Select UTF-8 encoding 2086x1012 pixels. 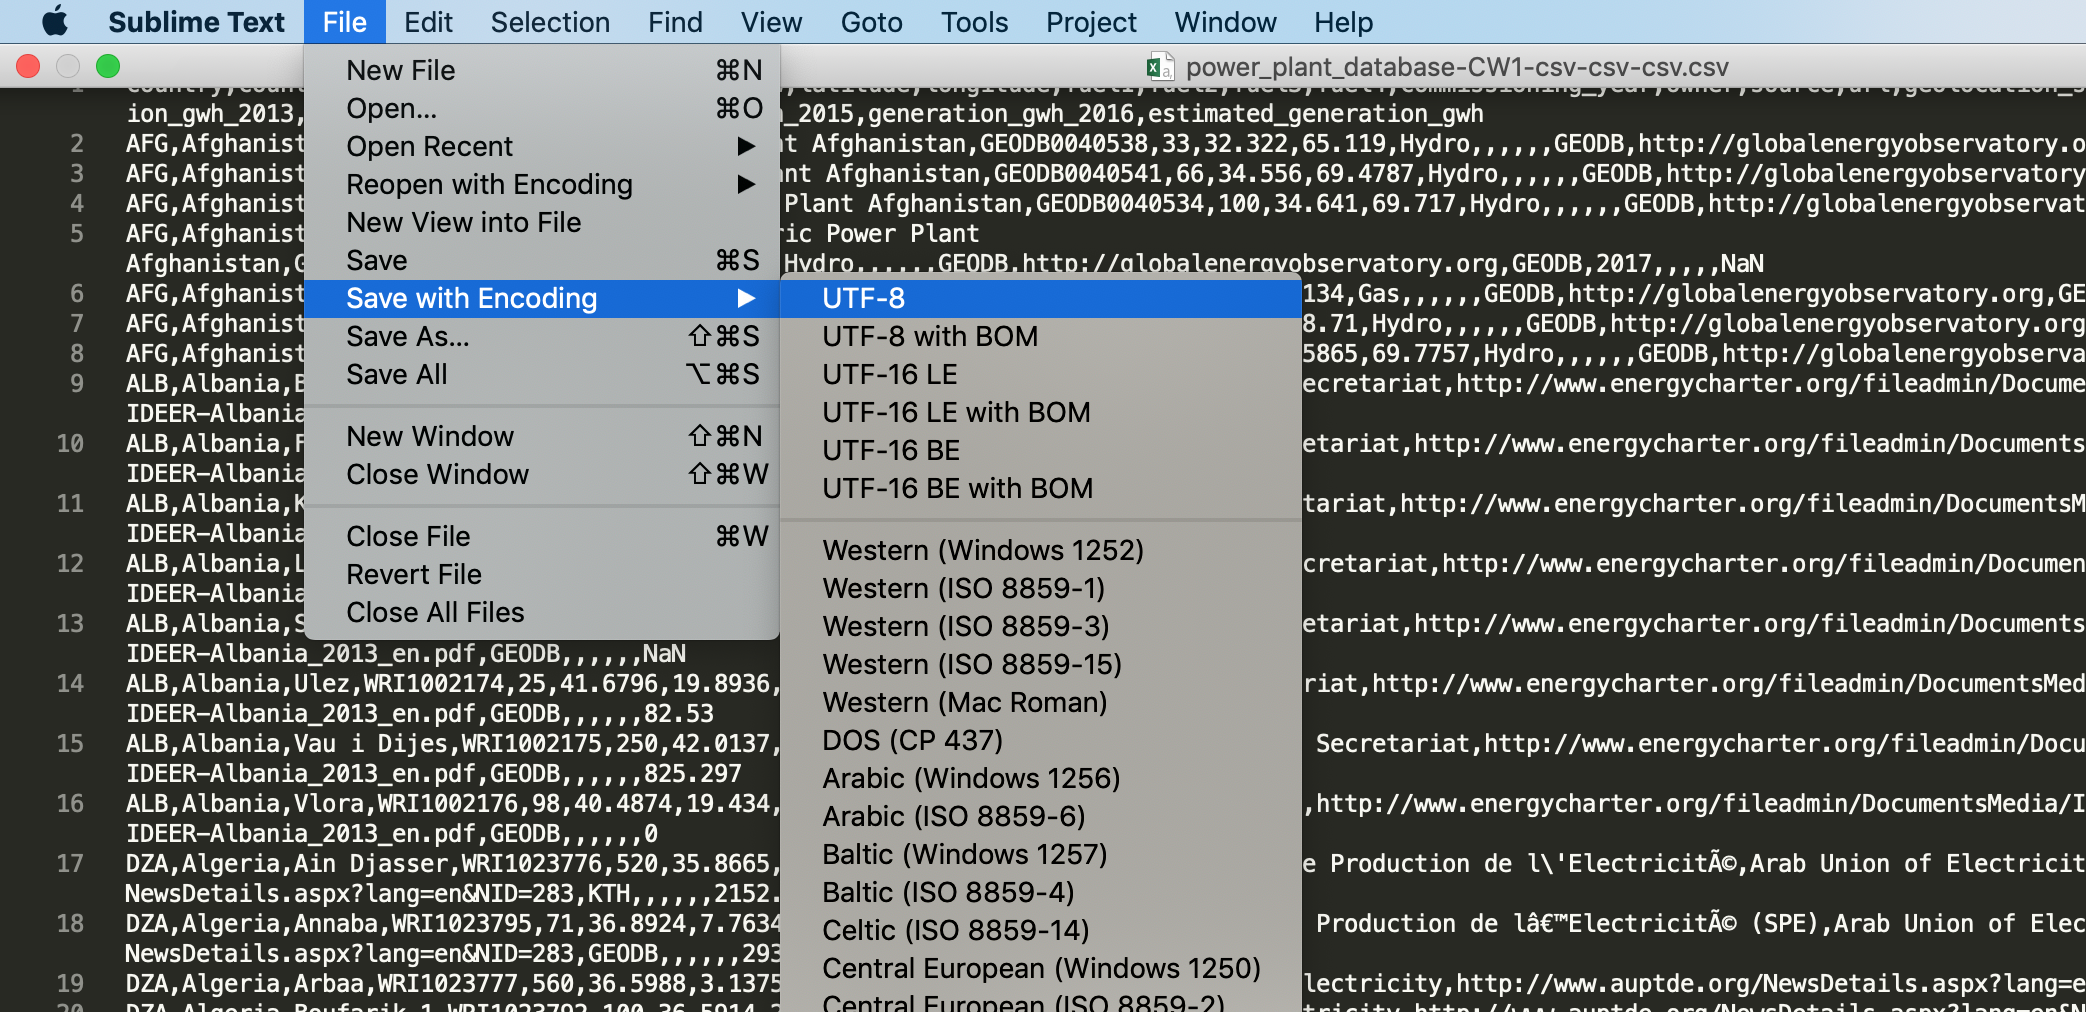[x=863, y=298]
